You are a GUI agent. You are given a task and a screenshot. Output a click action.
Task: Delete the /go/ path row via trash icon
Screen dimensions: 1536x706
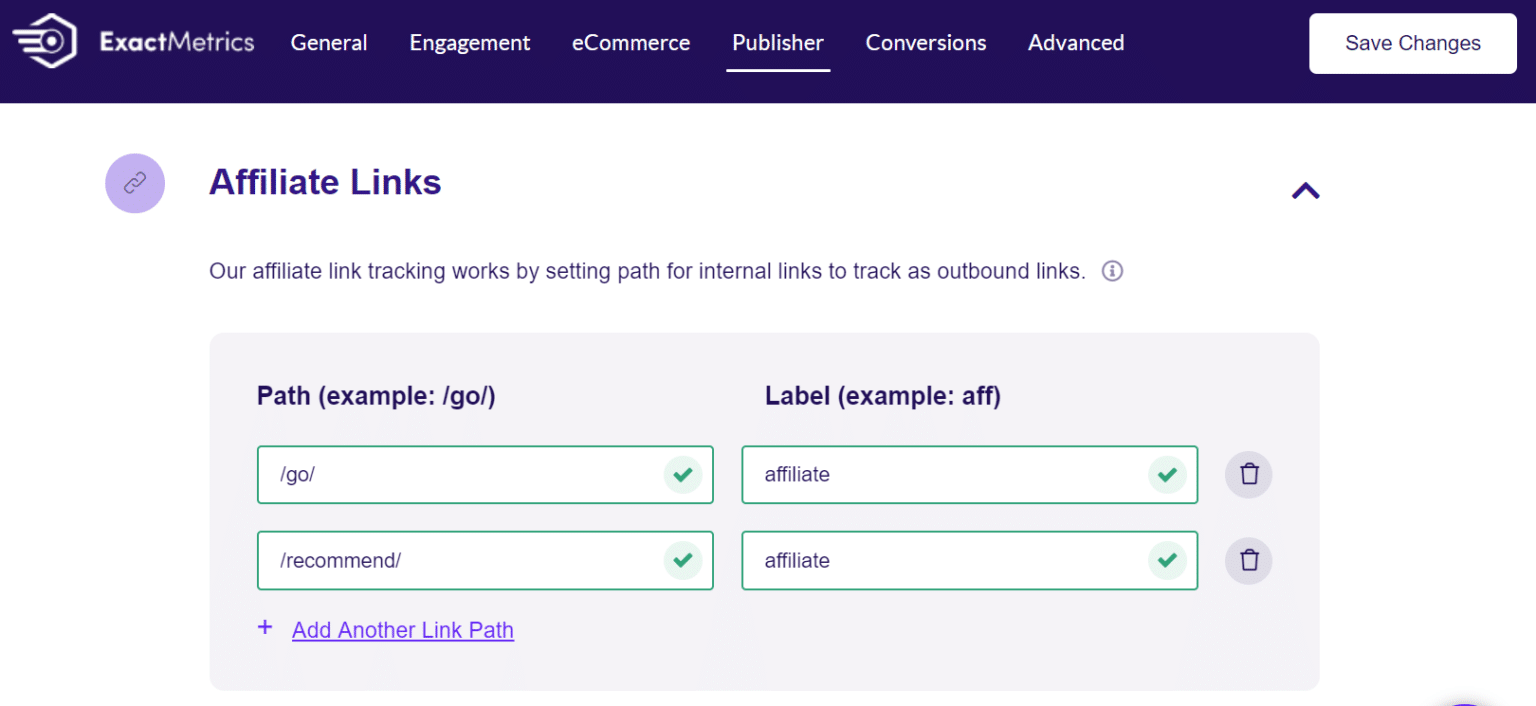pos(1248,474)
